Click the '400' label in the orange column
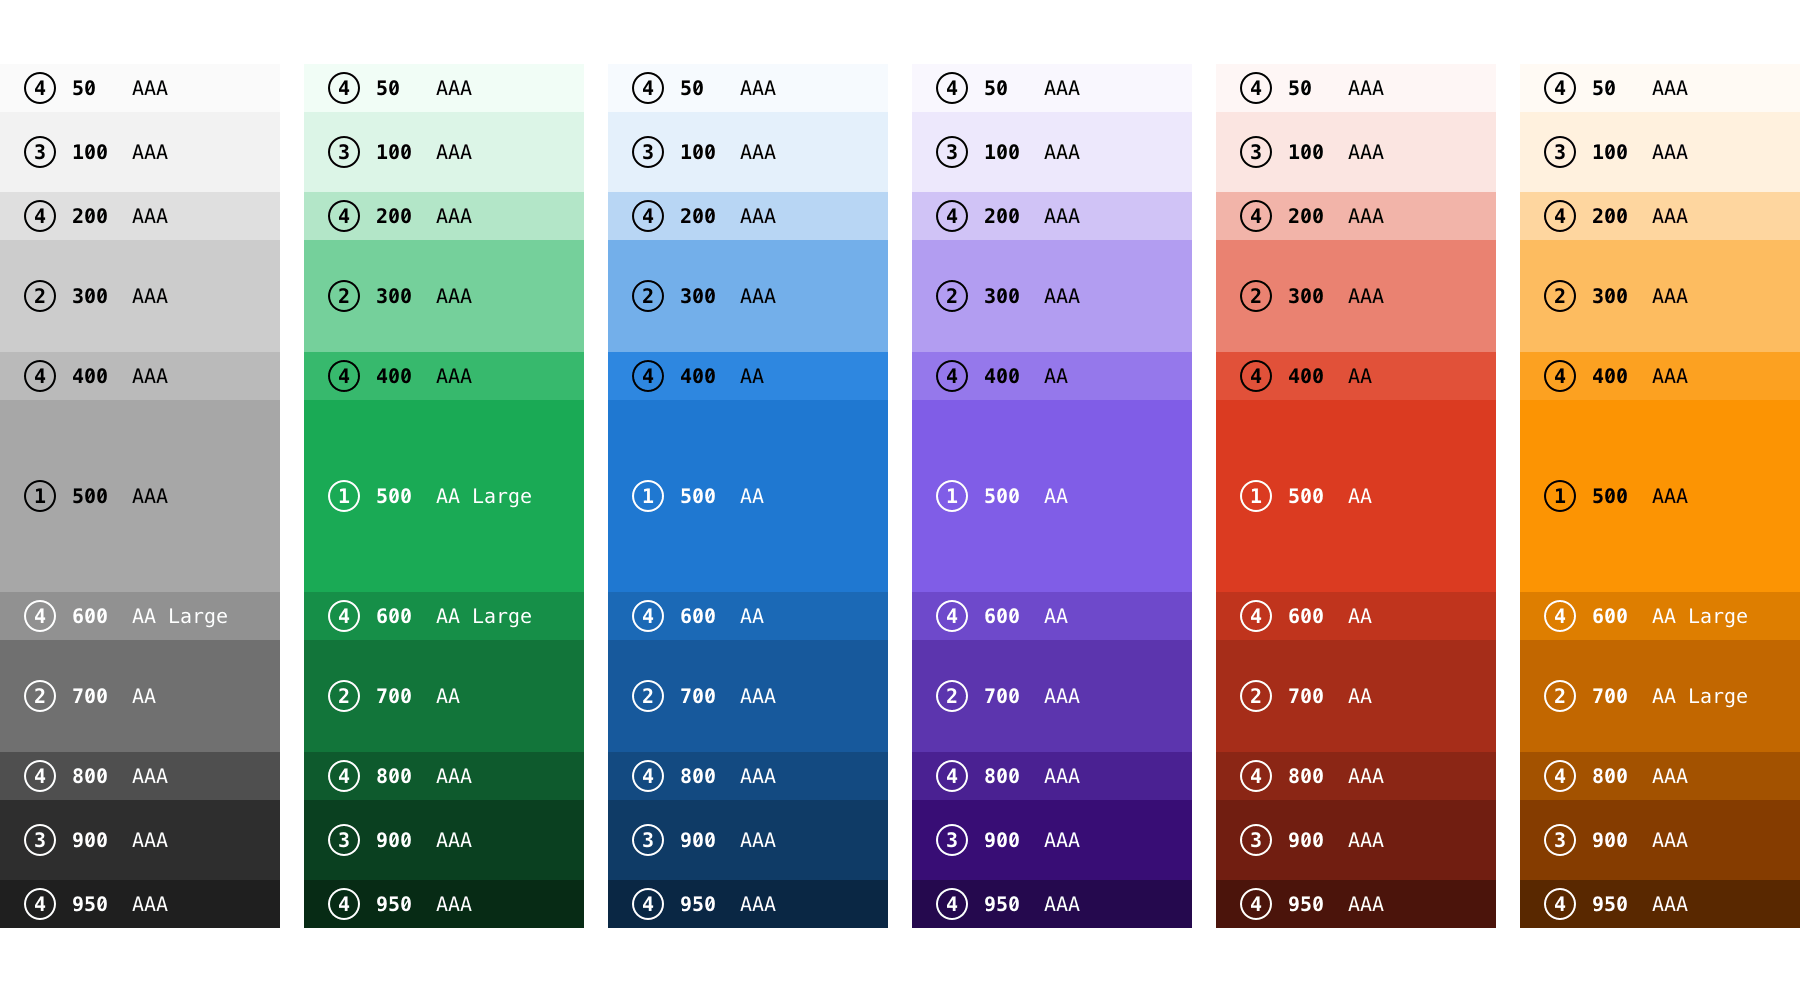Screen dimensions: 1800x1002 [1610, 376]
